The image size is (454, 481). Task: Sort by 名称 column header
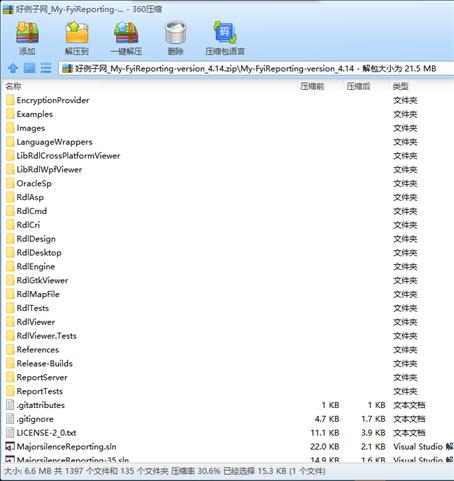(x=13, y=86)
